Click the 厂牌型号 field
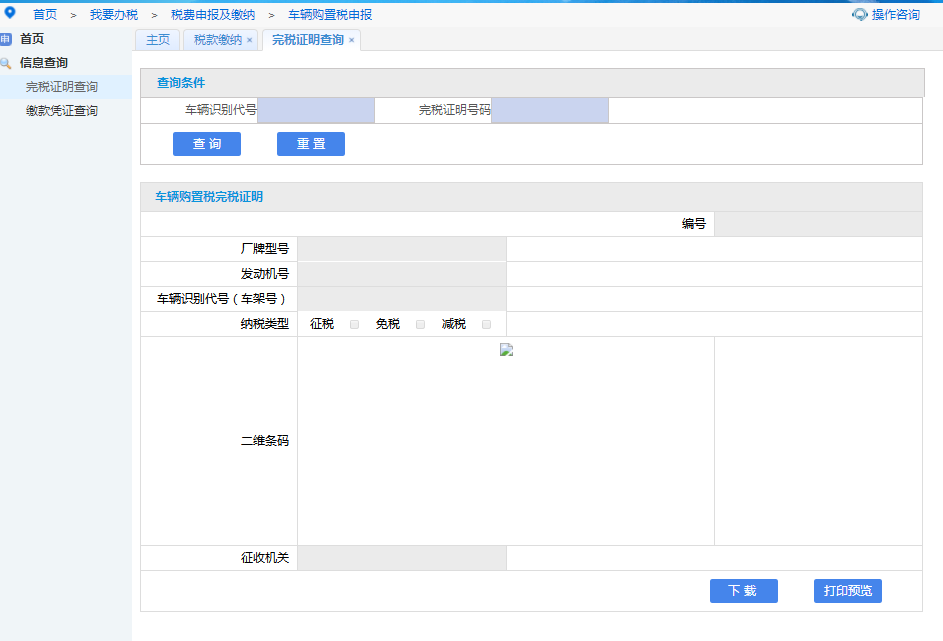This screenshot has height=641, width=943. point(402,249)
